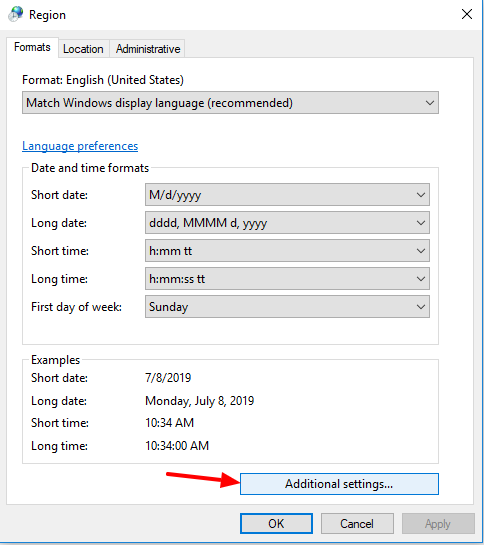
Task: Open Language preferences link
Action: tap(80, 146)
